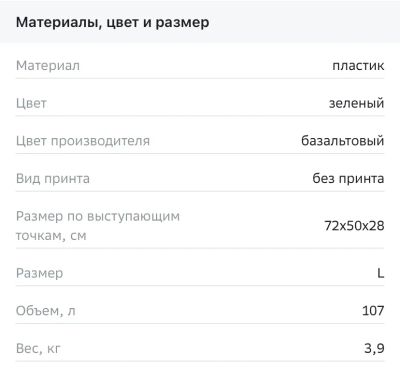Click the 'Материалы, цвет и размер' section header
The width and height of the screenshot is (400, 378).
coord(113,23)
